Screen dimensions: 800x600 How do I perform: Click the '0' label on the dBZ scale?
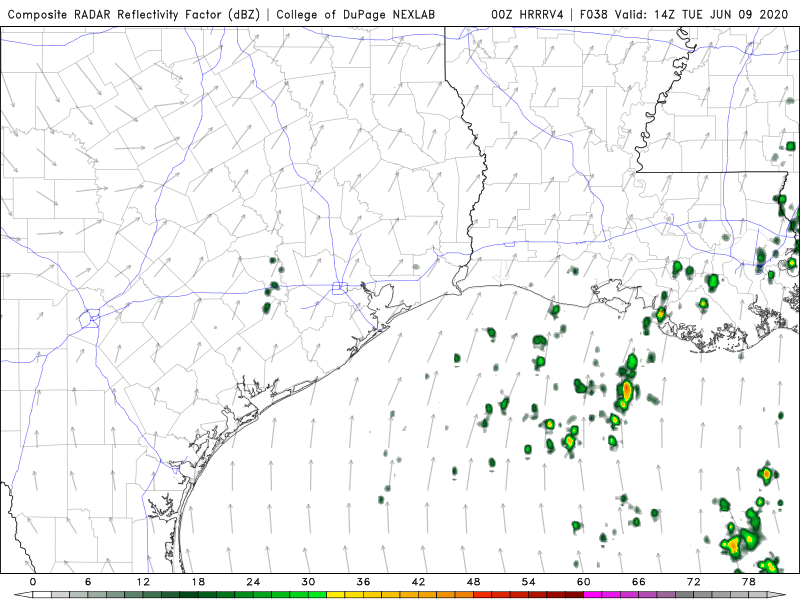tap(33, 582)
